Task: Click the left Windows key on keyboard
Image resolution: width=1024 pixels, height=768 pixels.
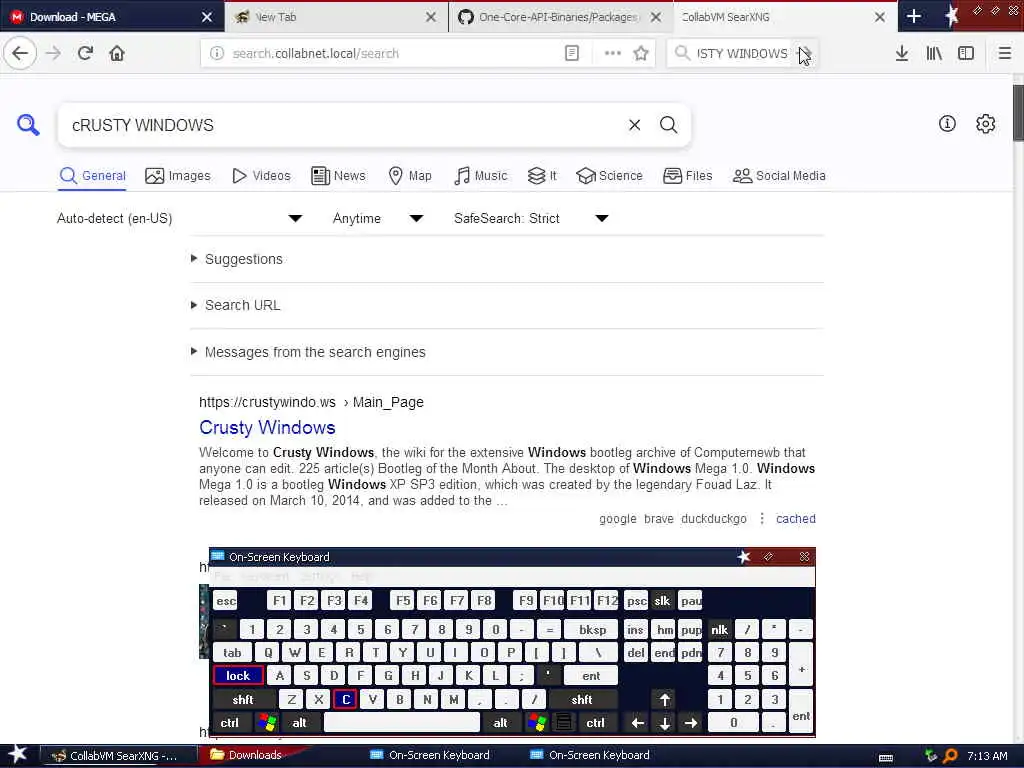Action: point(266,722)
